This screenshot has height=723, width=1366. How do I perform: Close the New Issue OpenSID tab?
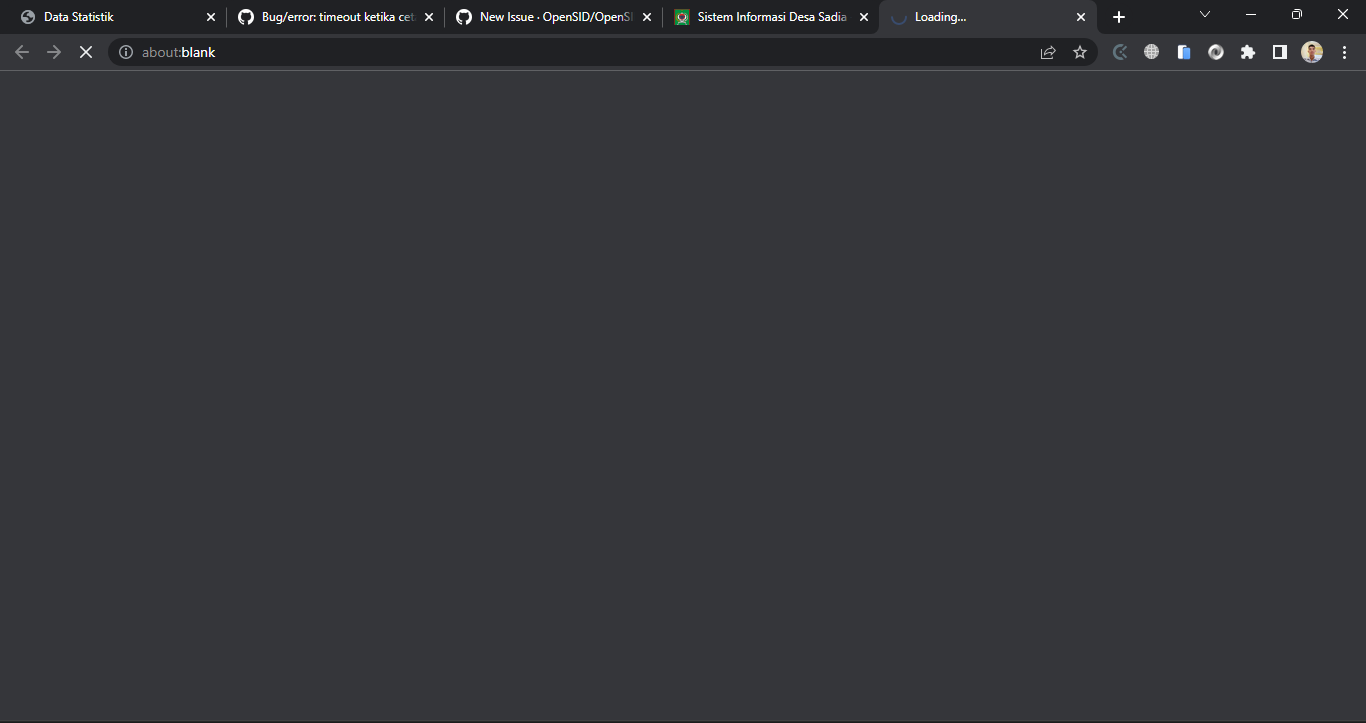(x=647, y=17)
